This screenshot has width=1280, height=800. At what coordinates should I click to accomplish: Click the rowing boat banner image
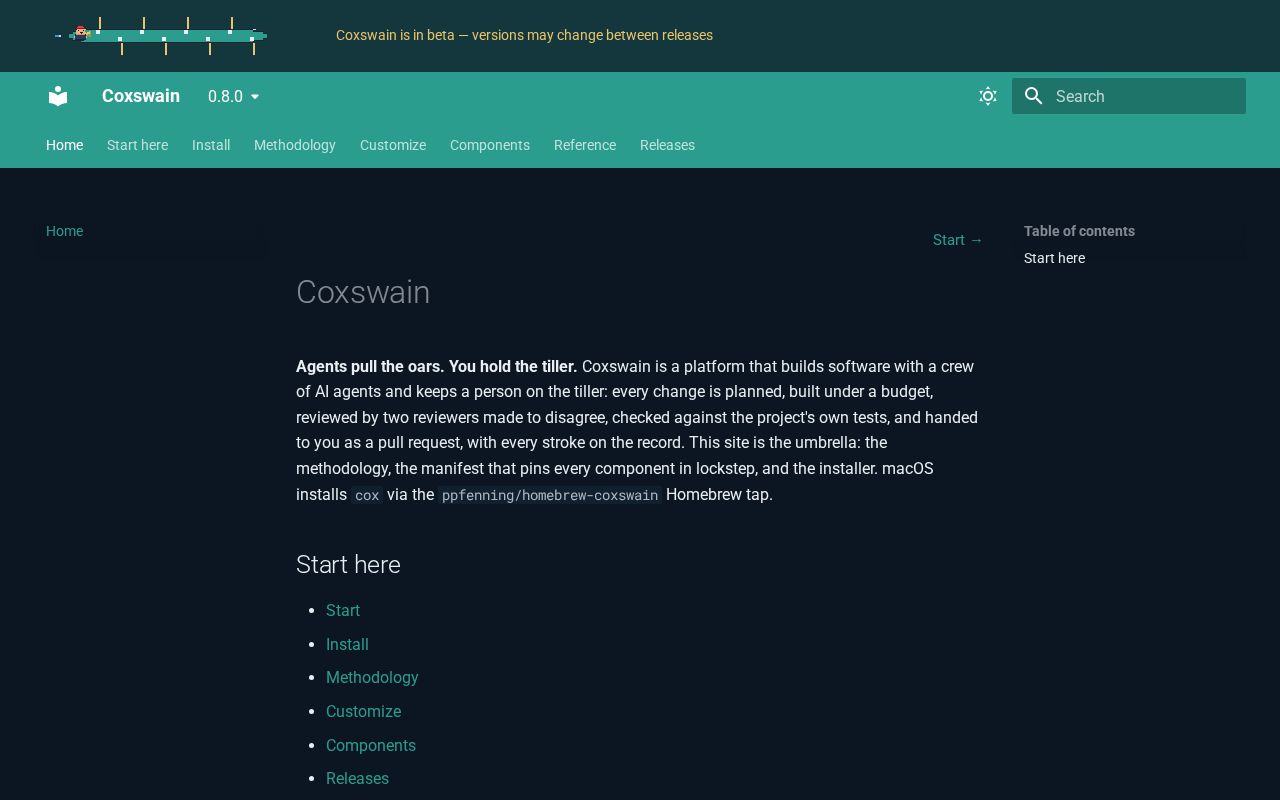(x=160, y=36)
